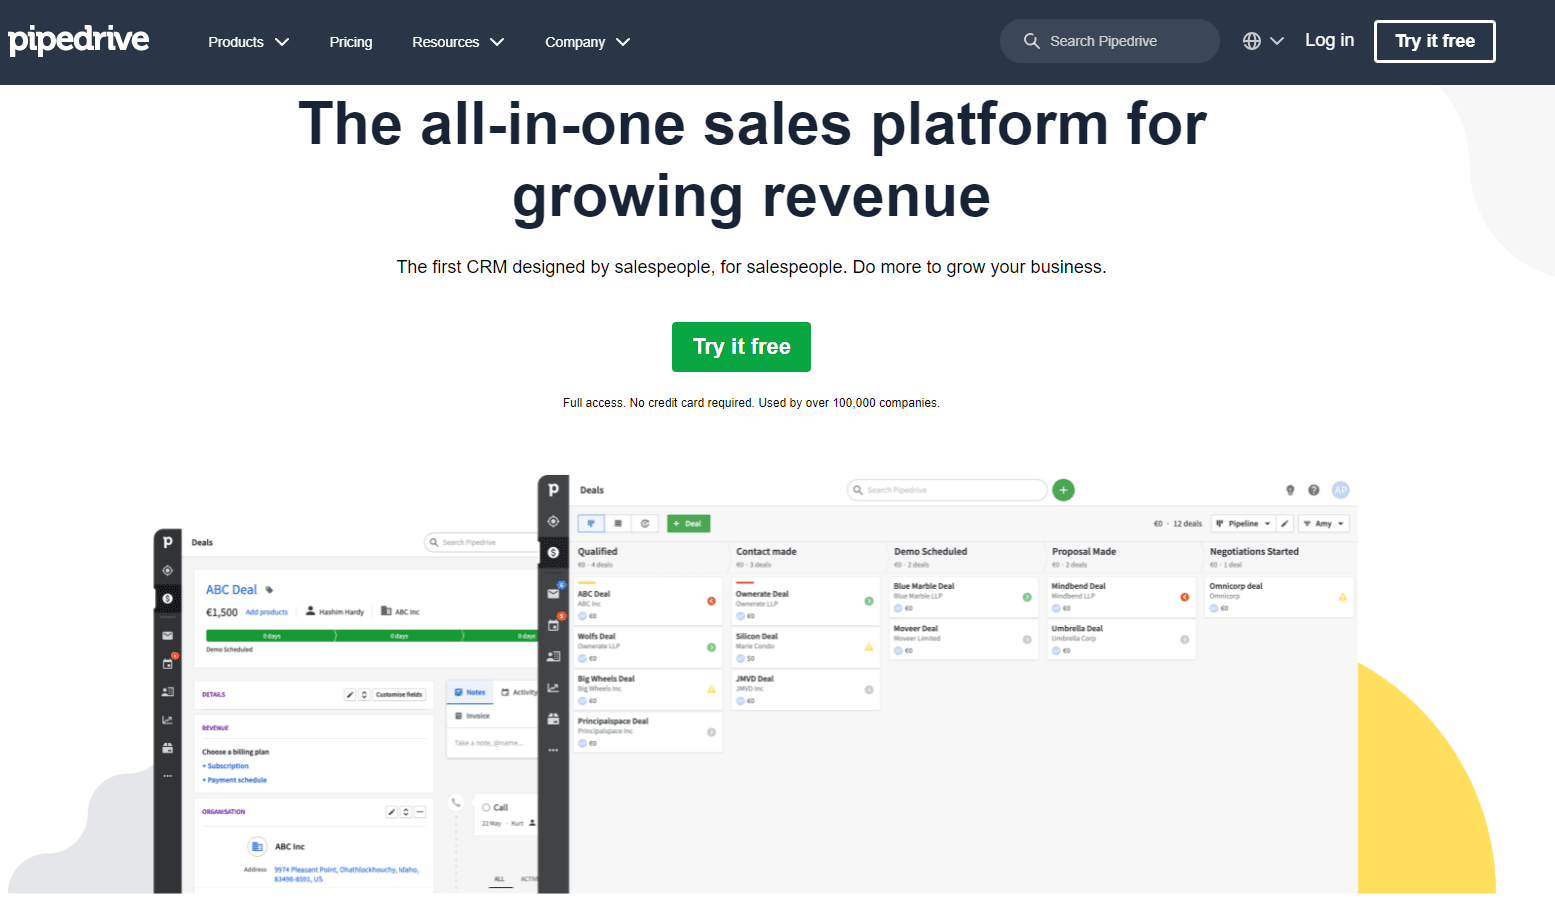Open the Umbrella Deal card

[x=1121, y=639]
